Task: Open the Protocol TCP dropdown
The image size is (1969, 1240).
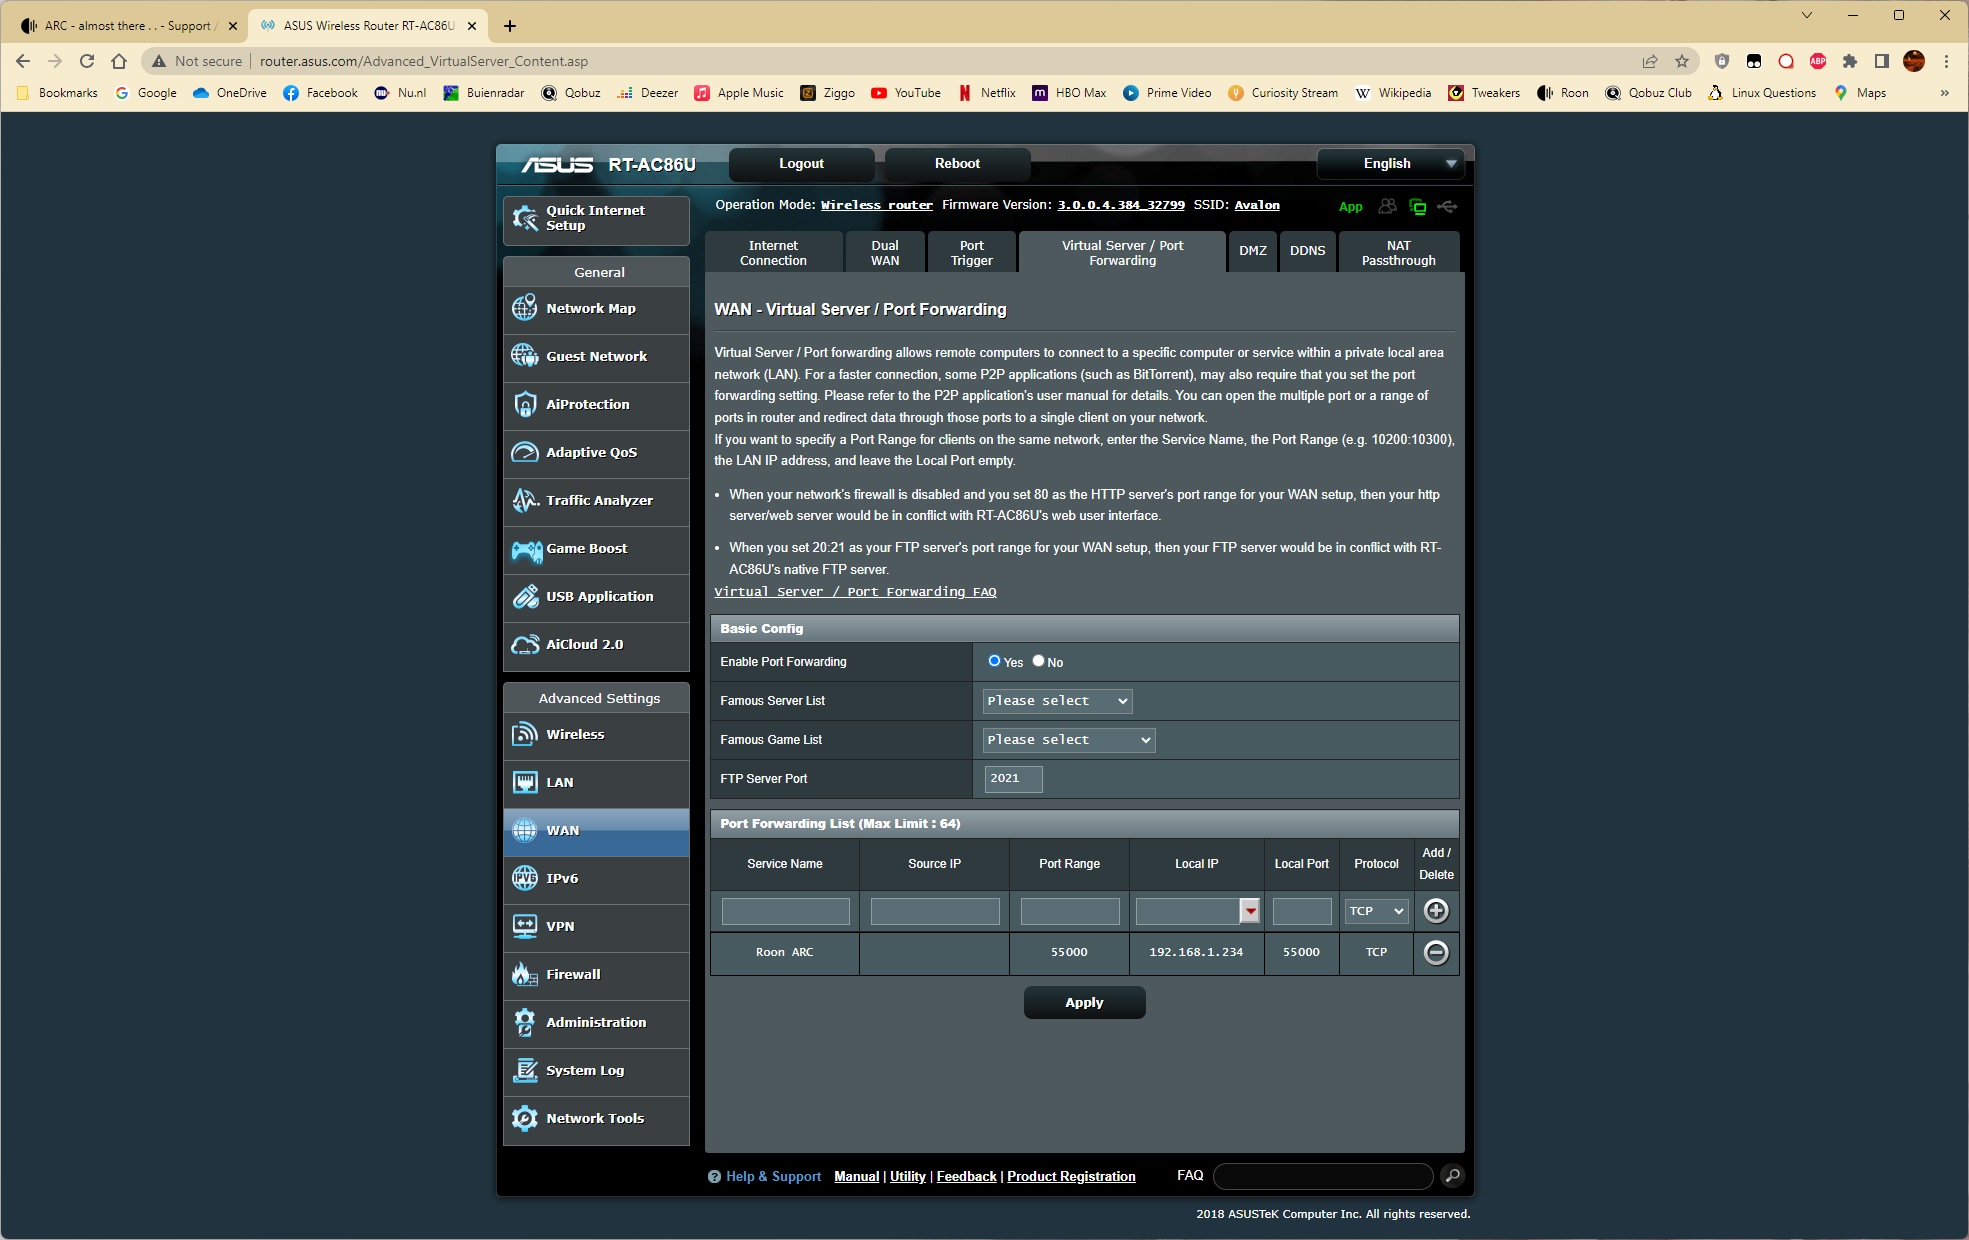Action: coord(1376,911)
